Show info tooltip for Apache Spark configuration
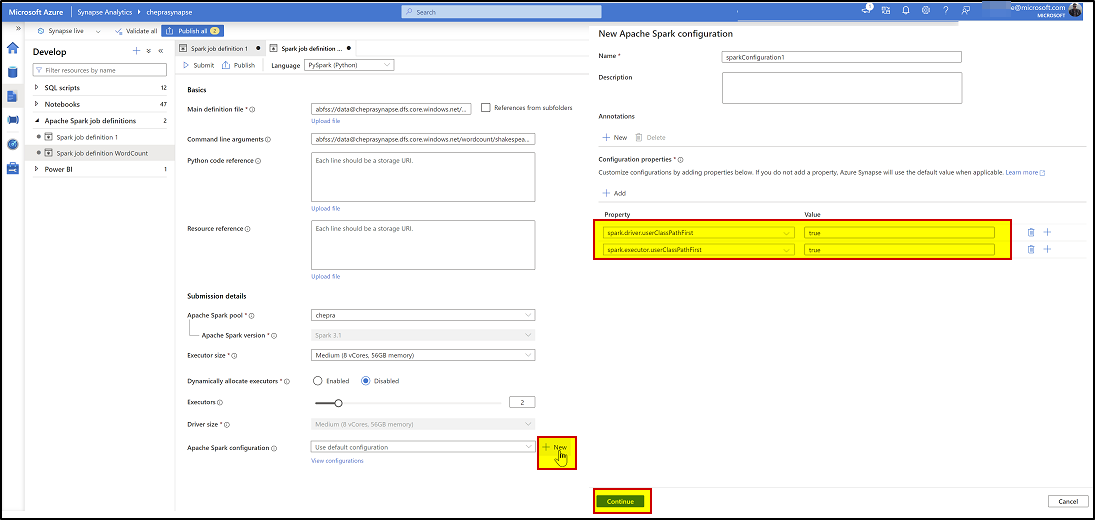1095x520 pixels. (x=274, y=448)
